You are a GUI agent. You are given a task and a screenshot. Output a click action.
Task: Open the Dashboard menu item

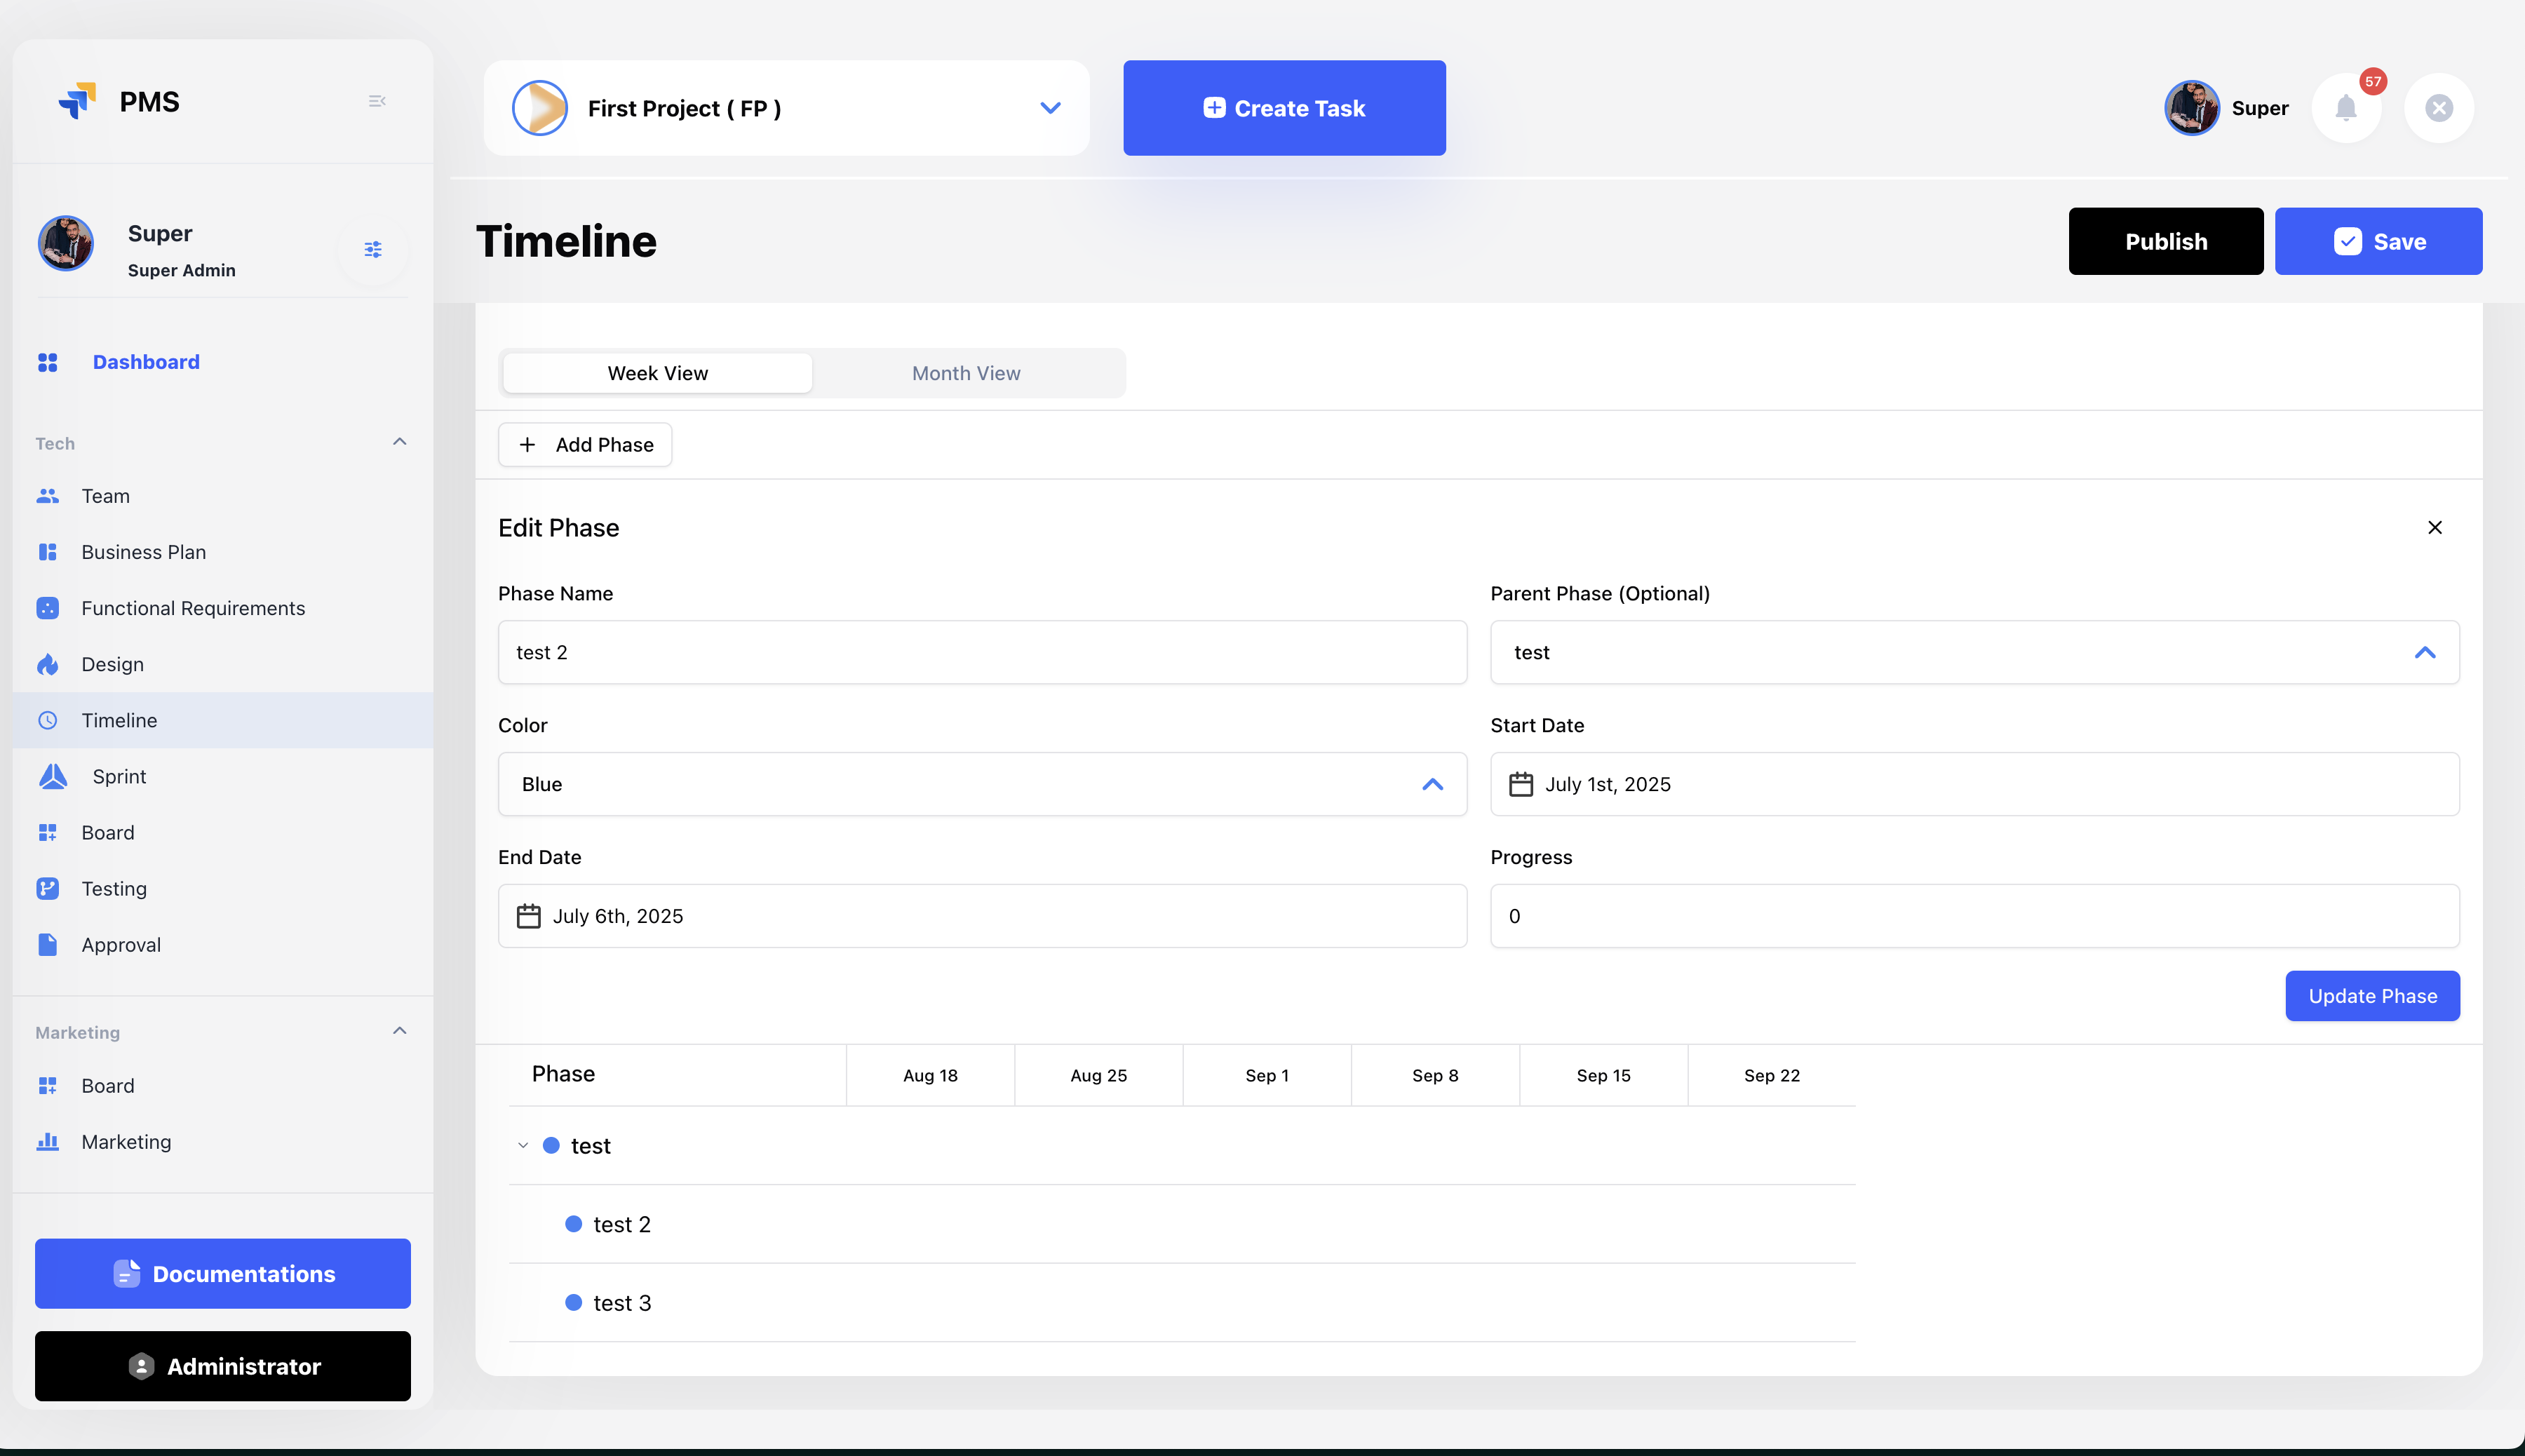pyautogui.click(x=146, y=362)
